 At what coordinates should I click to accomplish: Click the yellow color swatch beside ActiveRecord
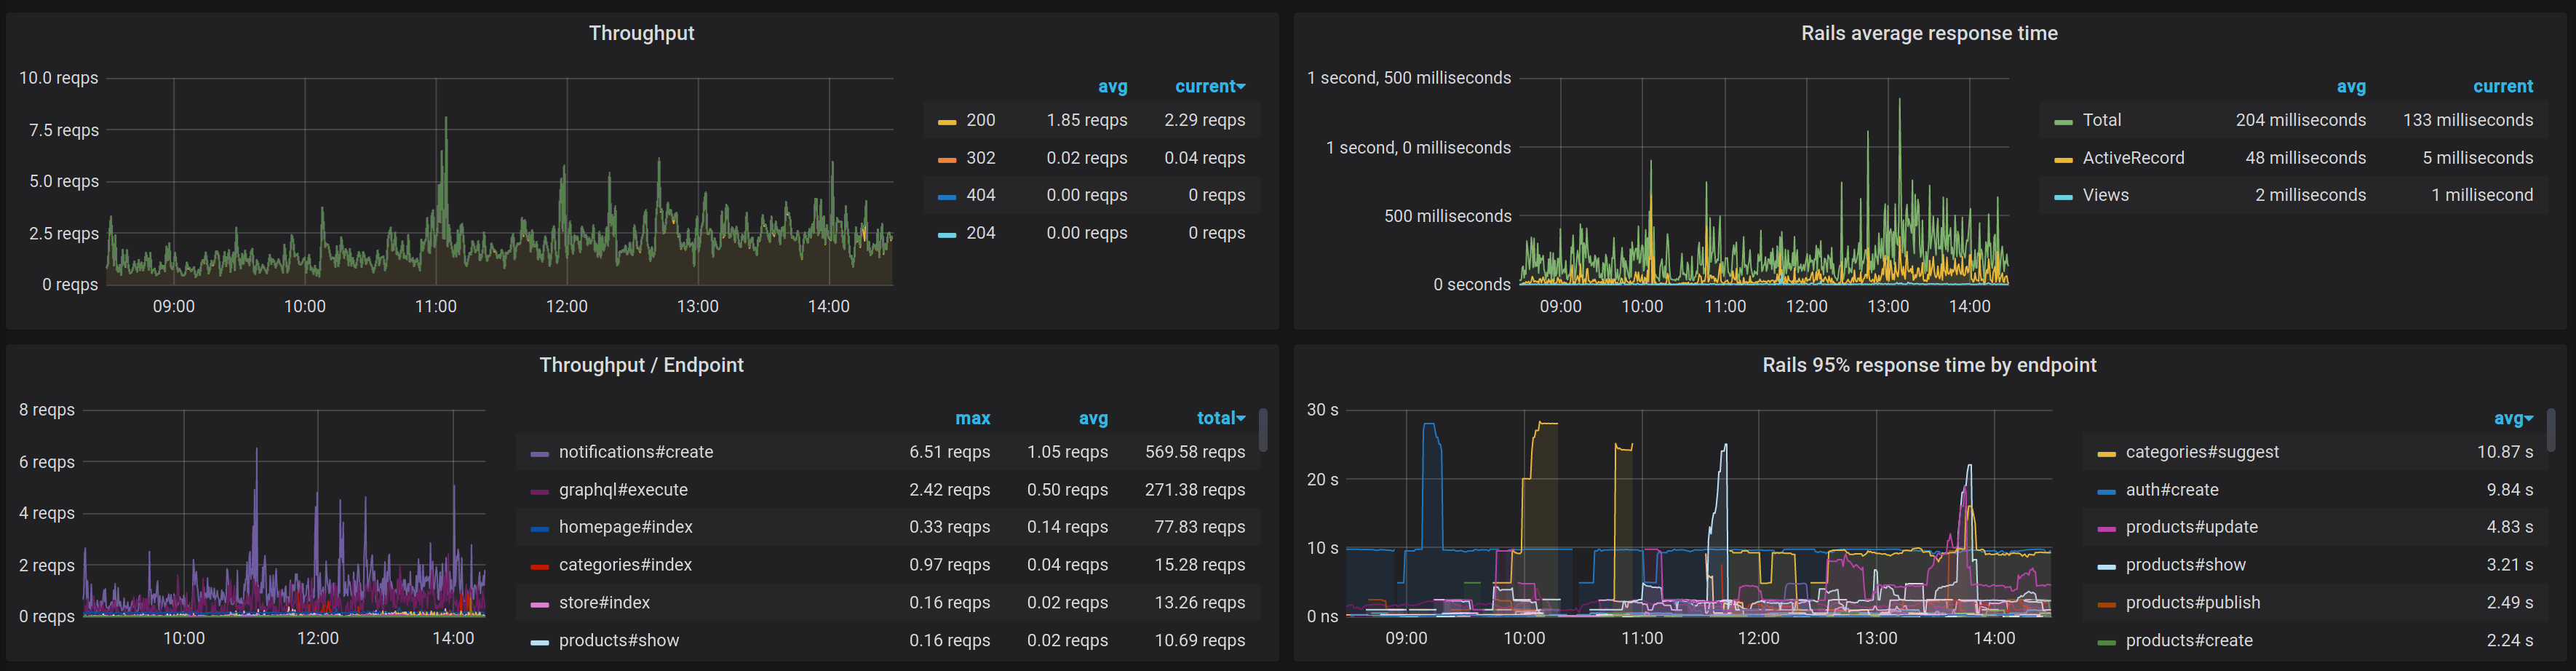(2062, 160)
